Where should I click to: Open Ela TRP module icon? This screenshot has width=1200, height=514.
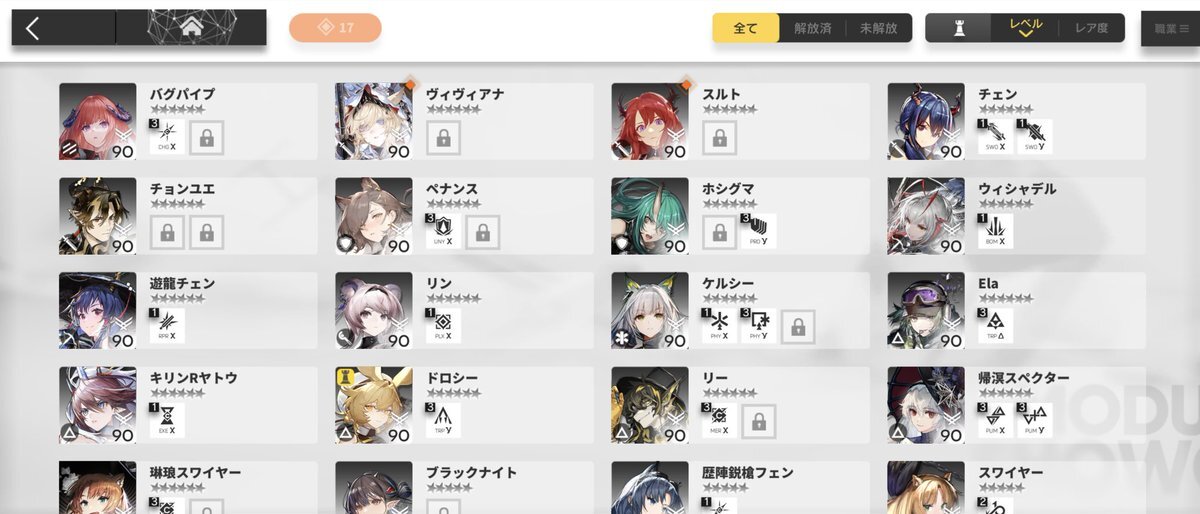click(995, 326)
